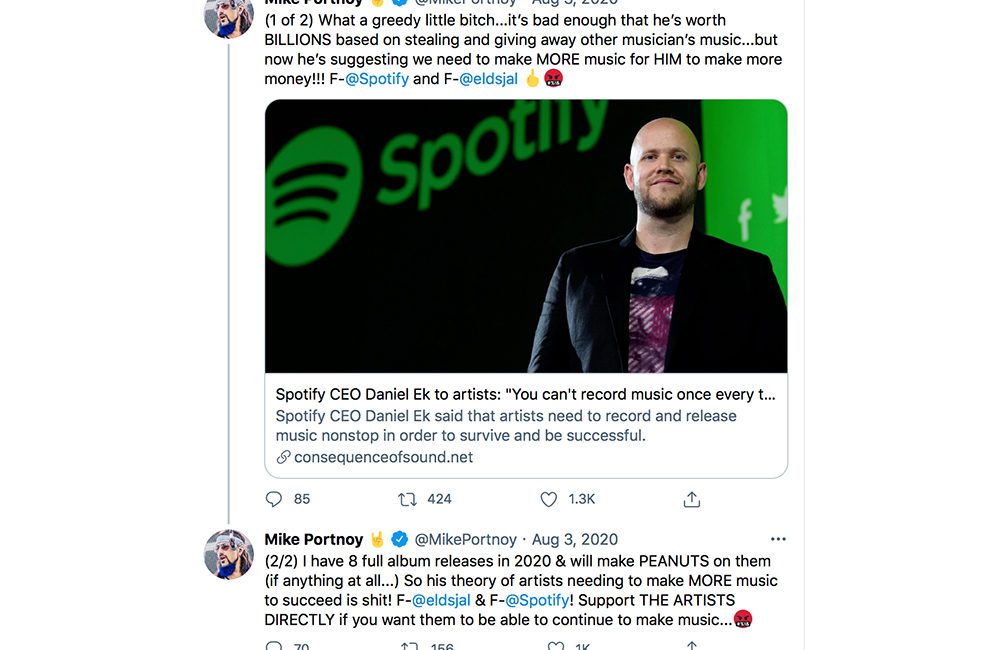
Task: Share the first tweet via the share icon
Action: pyautogui.click(x=691, y=498)
